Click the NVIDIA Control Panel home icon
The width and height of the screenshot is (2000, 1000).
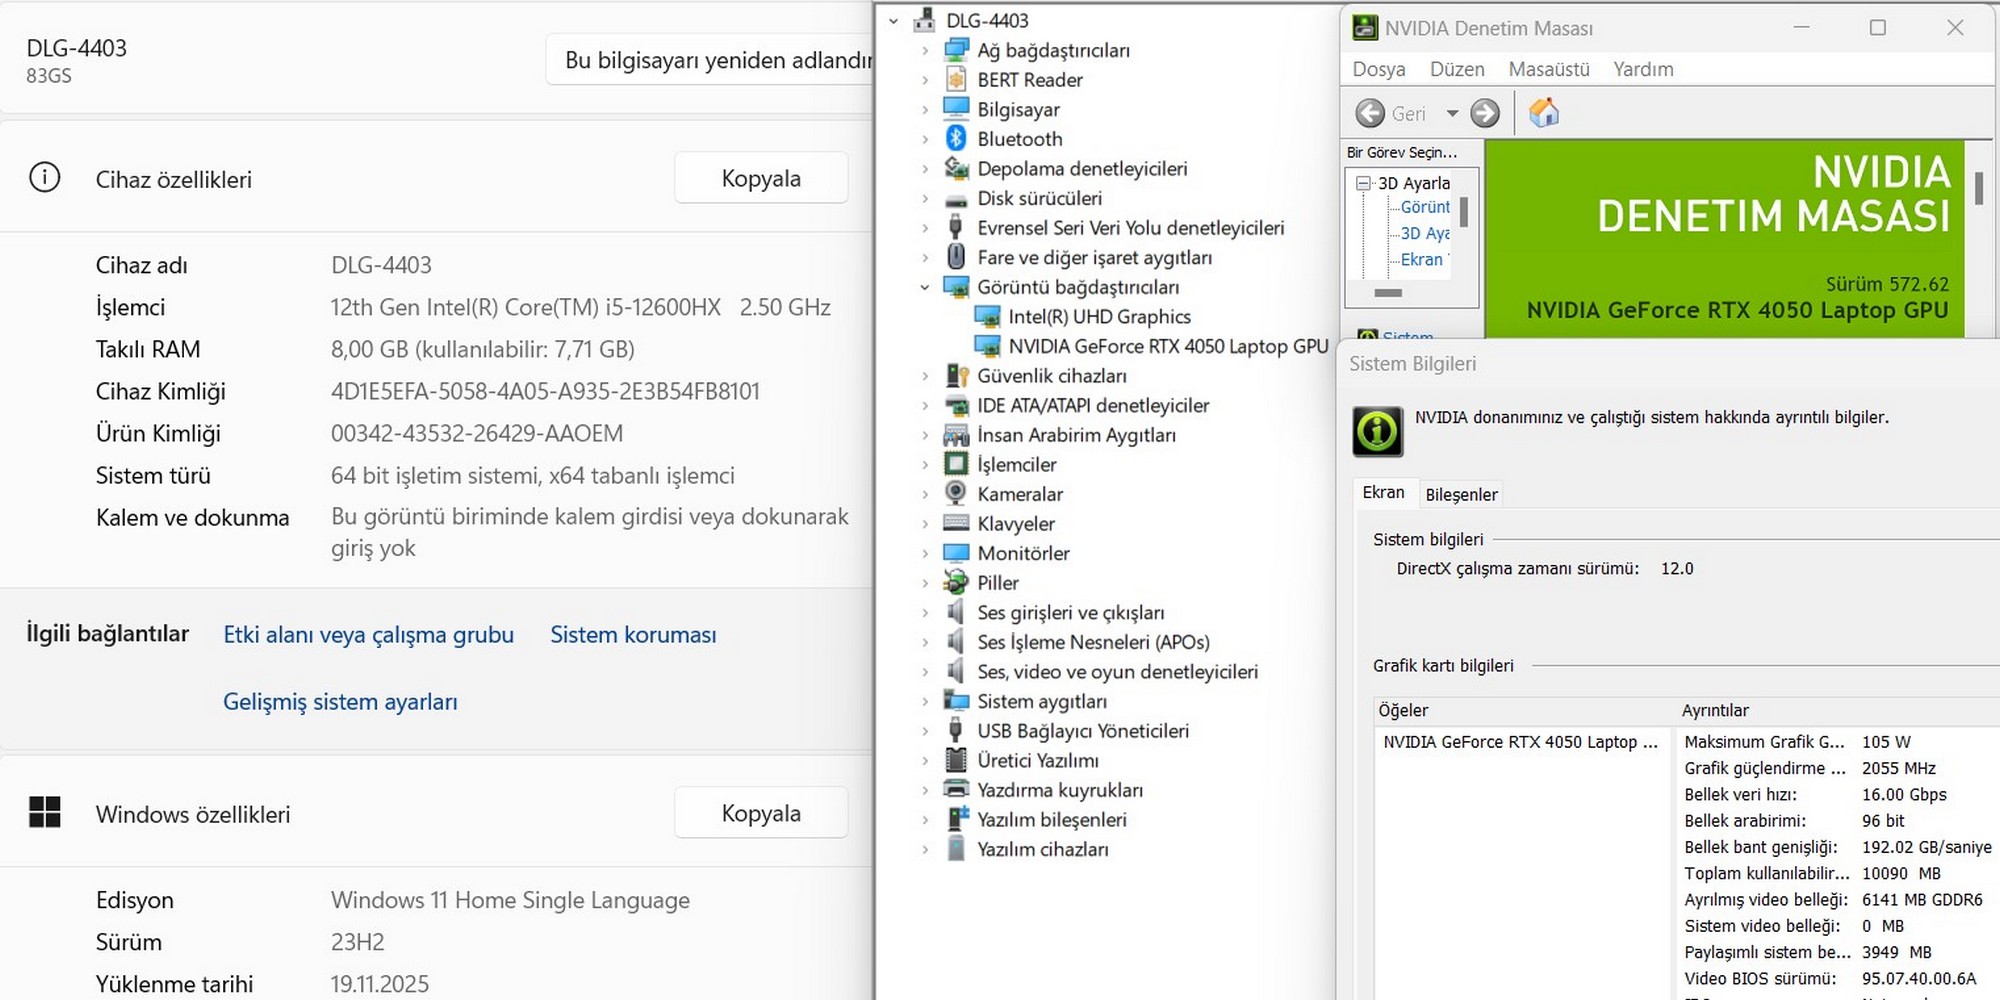(1543, 113)
